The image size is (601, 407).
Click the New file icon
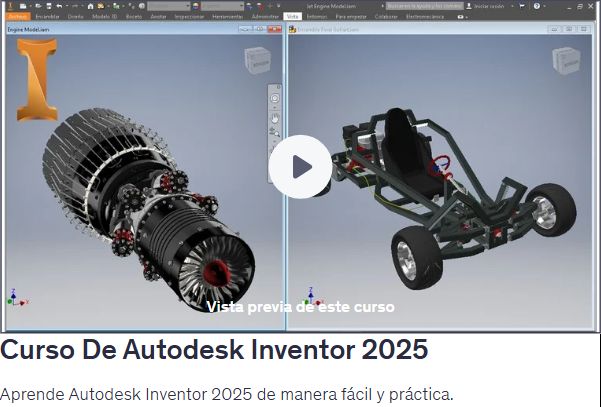click(23, 6)
